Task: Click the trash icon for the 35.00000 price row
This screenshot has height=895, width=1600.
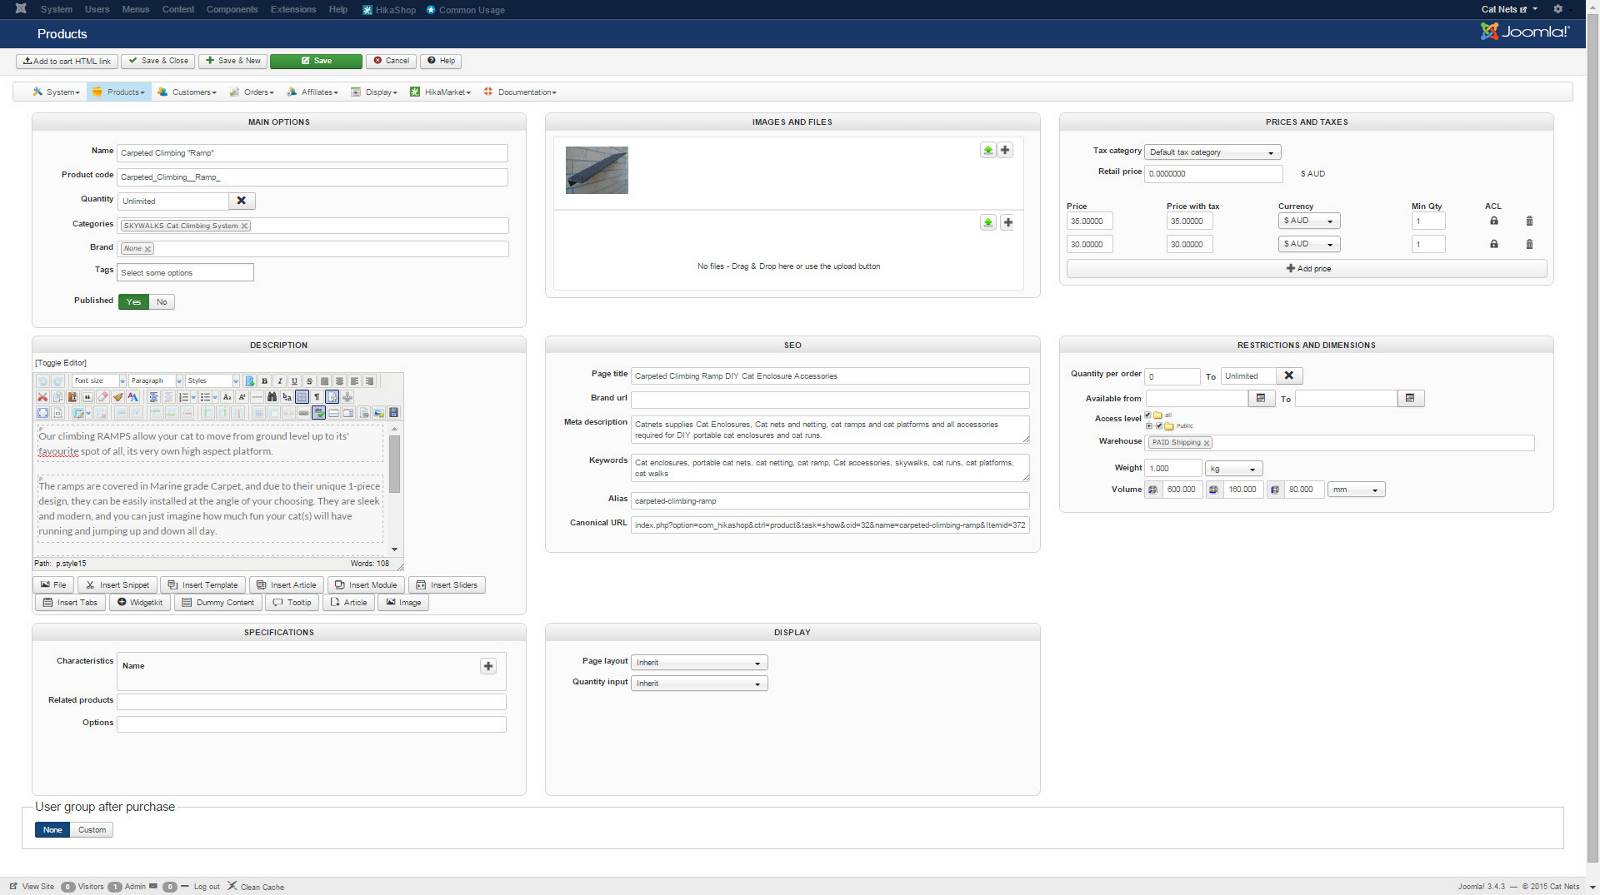Action: [x=1528, y=221]
